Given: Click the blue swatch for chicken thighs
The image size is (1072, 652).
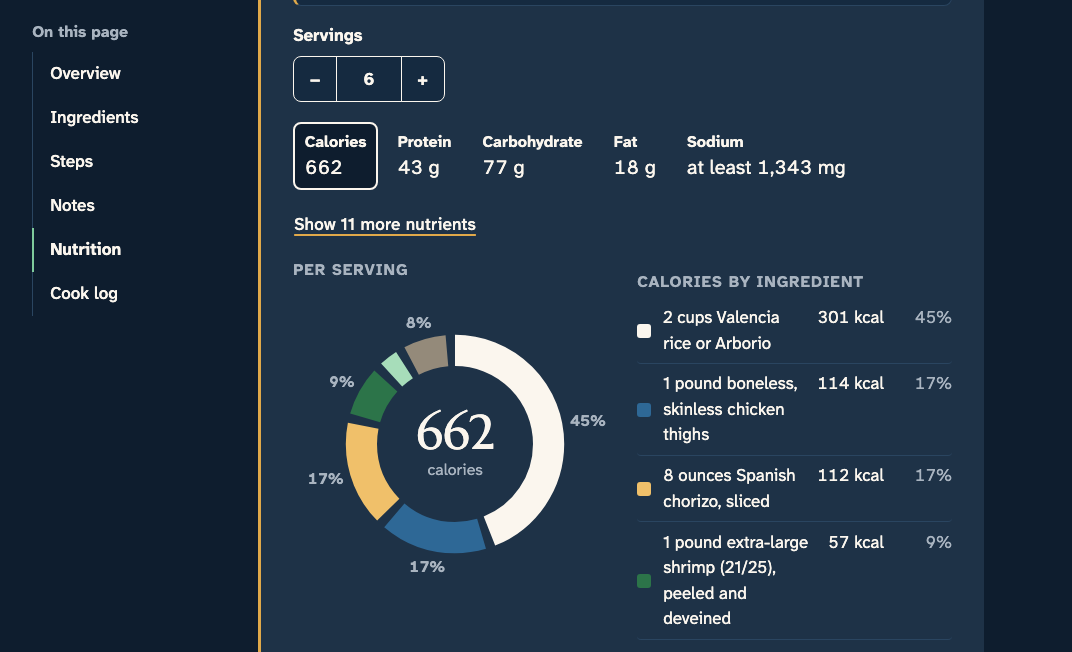Looking at the screenshot, I should tap(644, 409).
